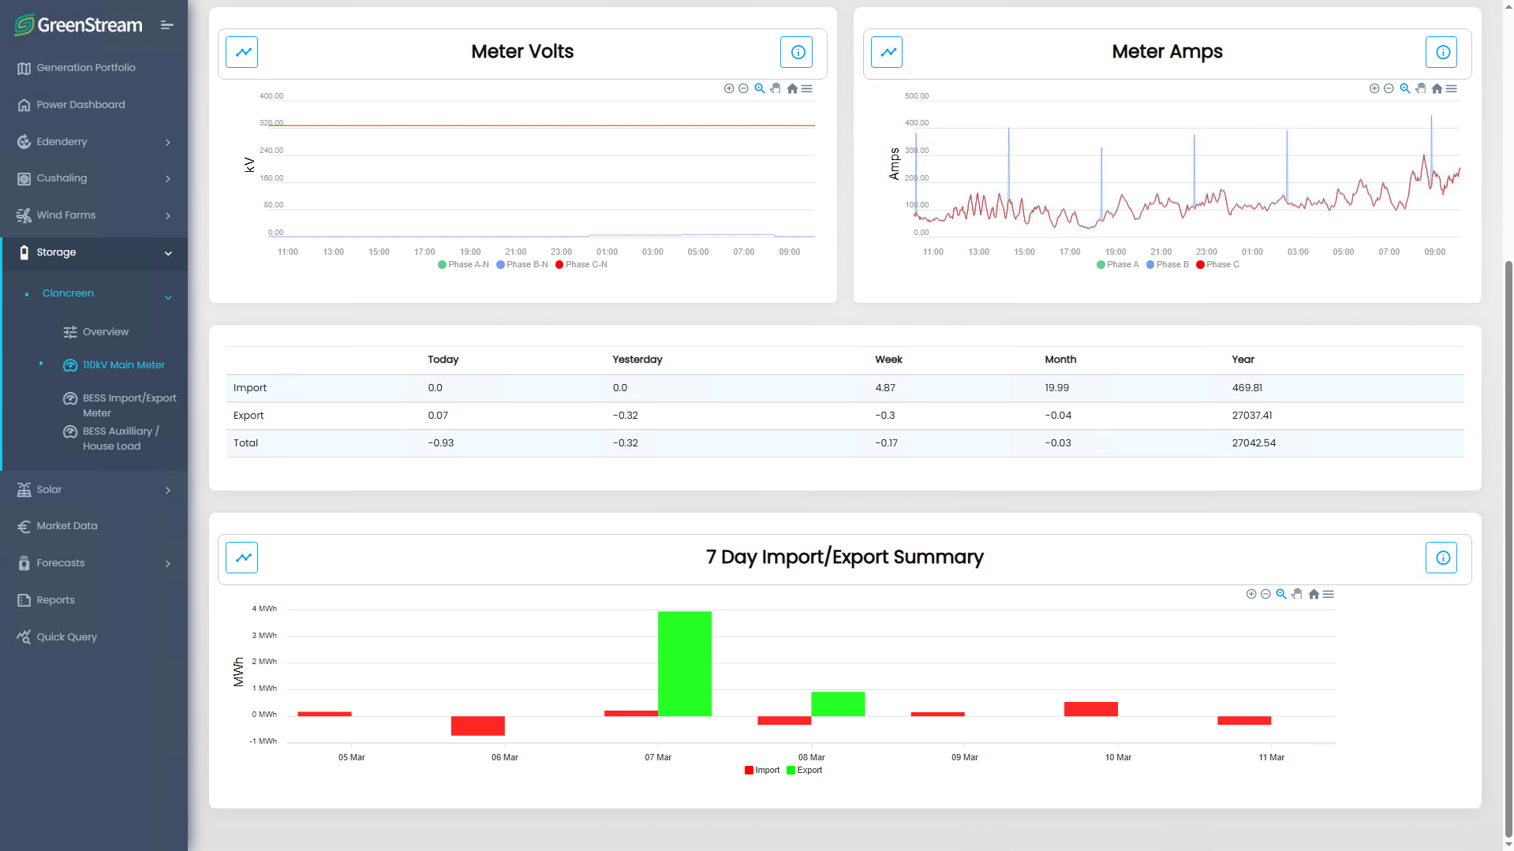Reset zoom with home icon on Meter Volts chart
1514x851 pixels.
coord(792,88)
